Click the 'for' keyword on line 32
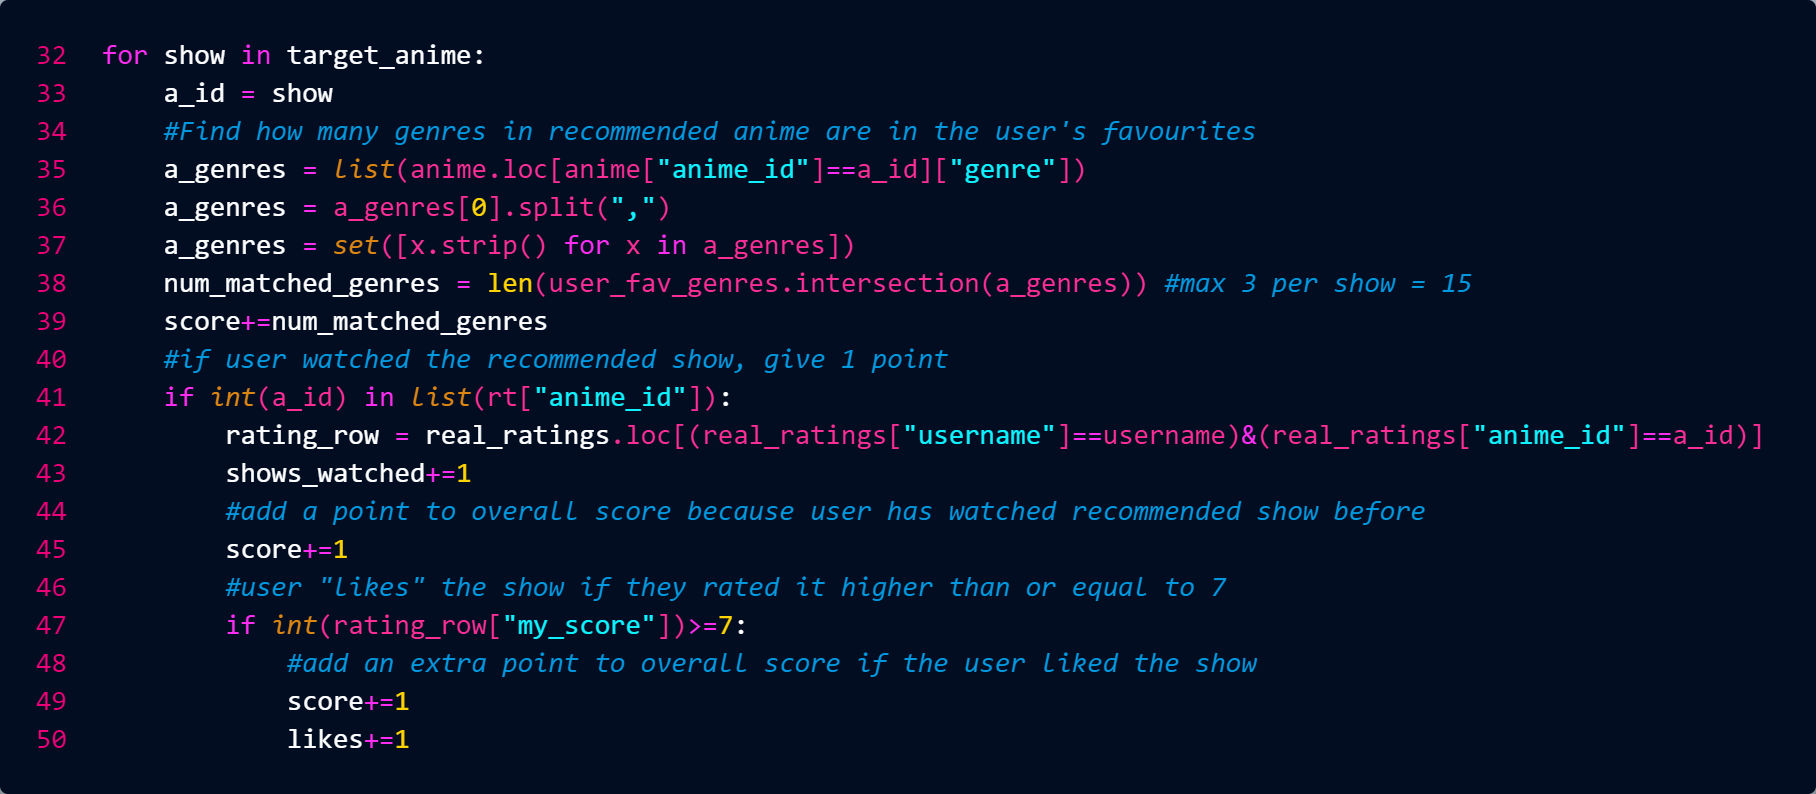This screenshot has height=794, width=1816. [x=125, y=55]
